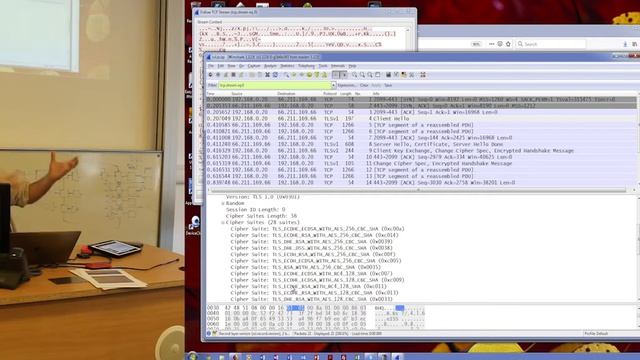Open the Statistics menu
This screenshot has width=640, height=360.
(287, 66)
